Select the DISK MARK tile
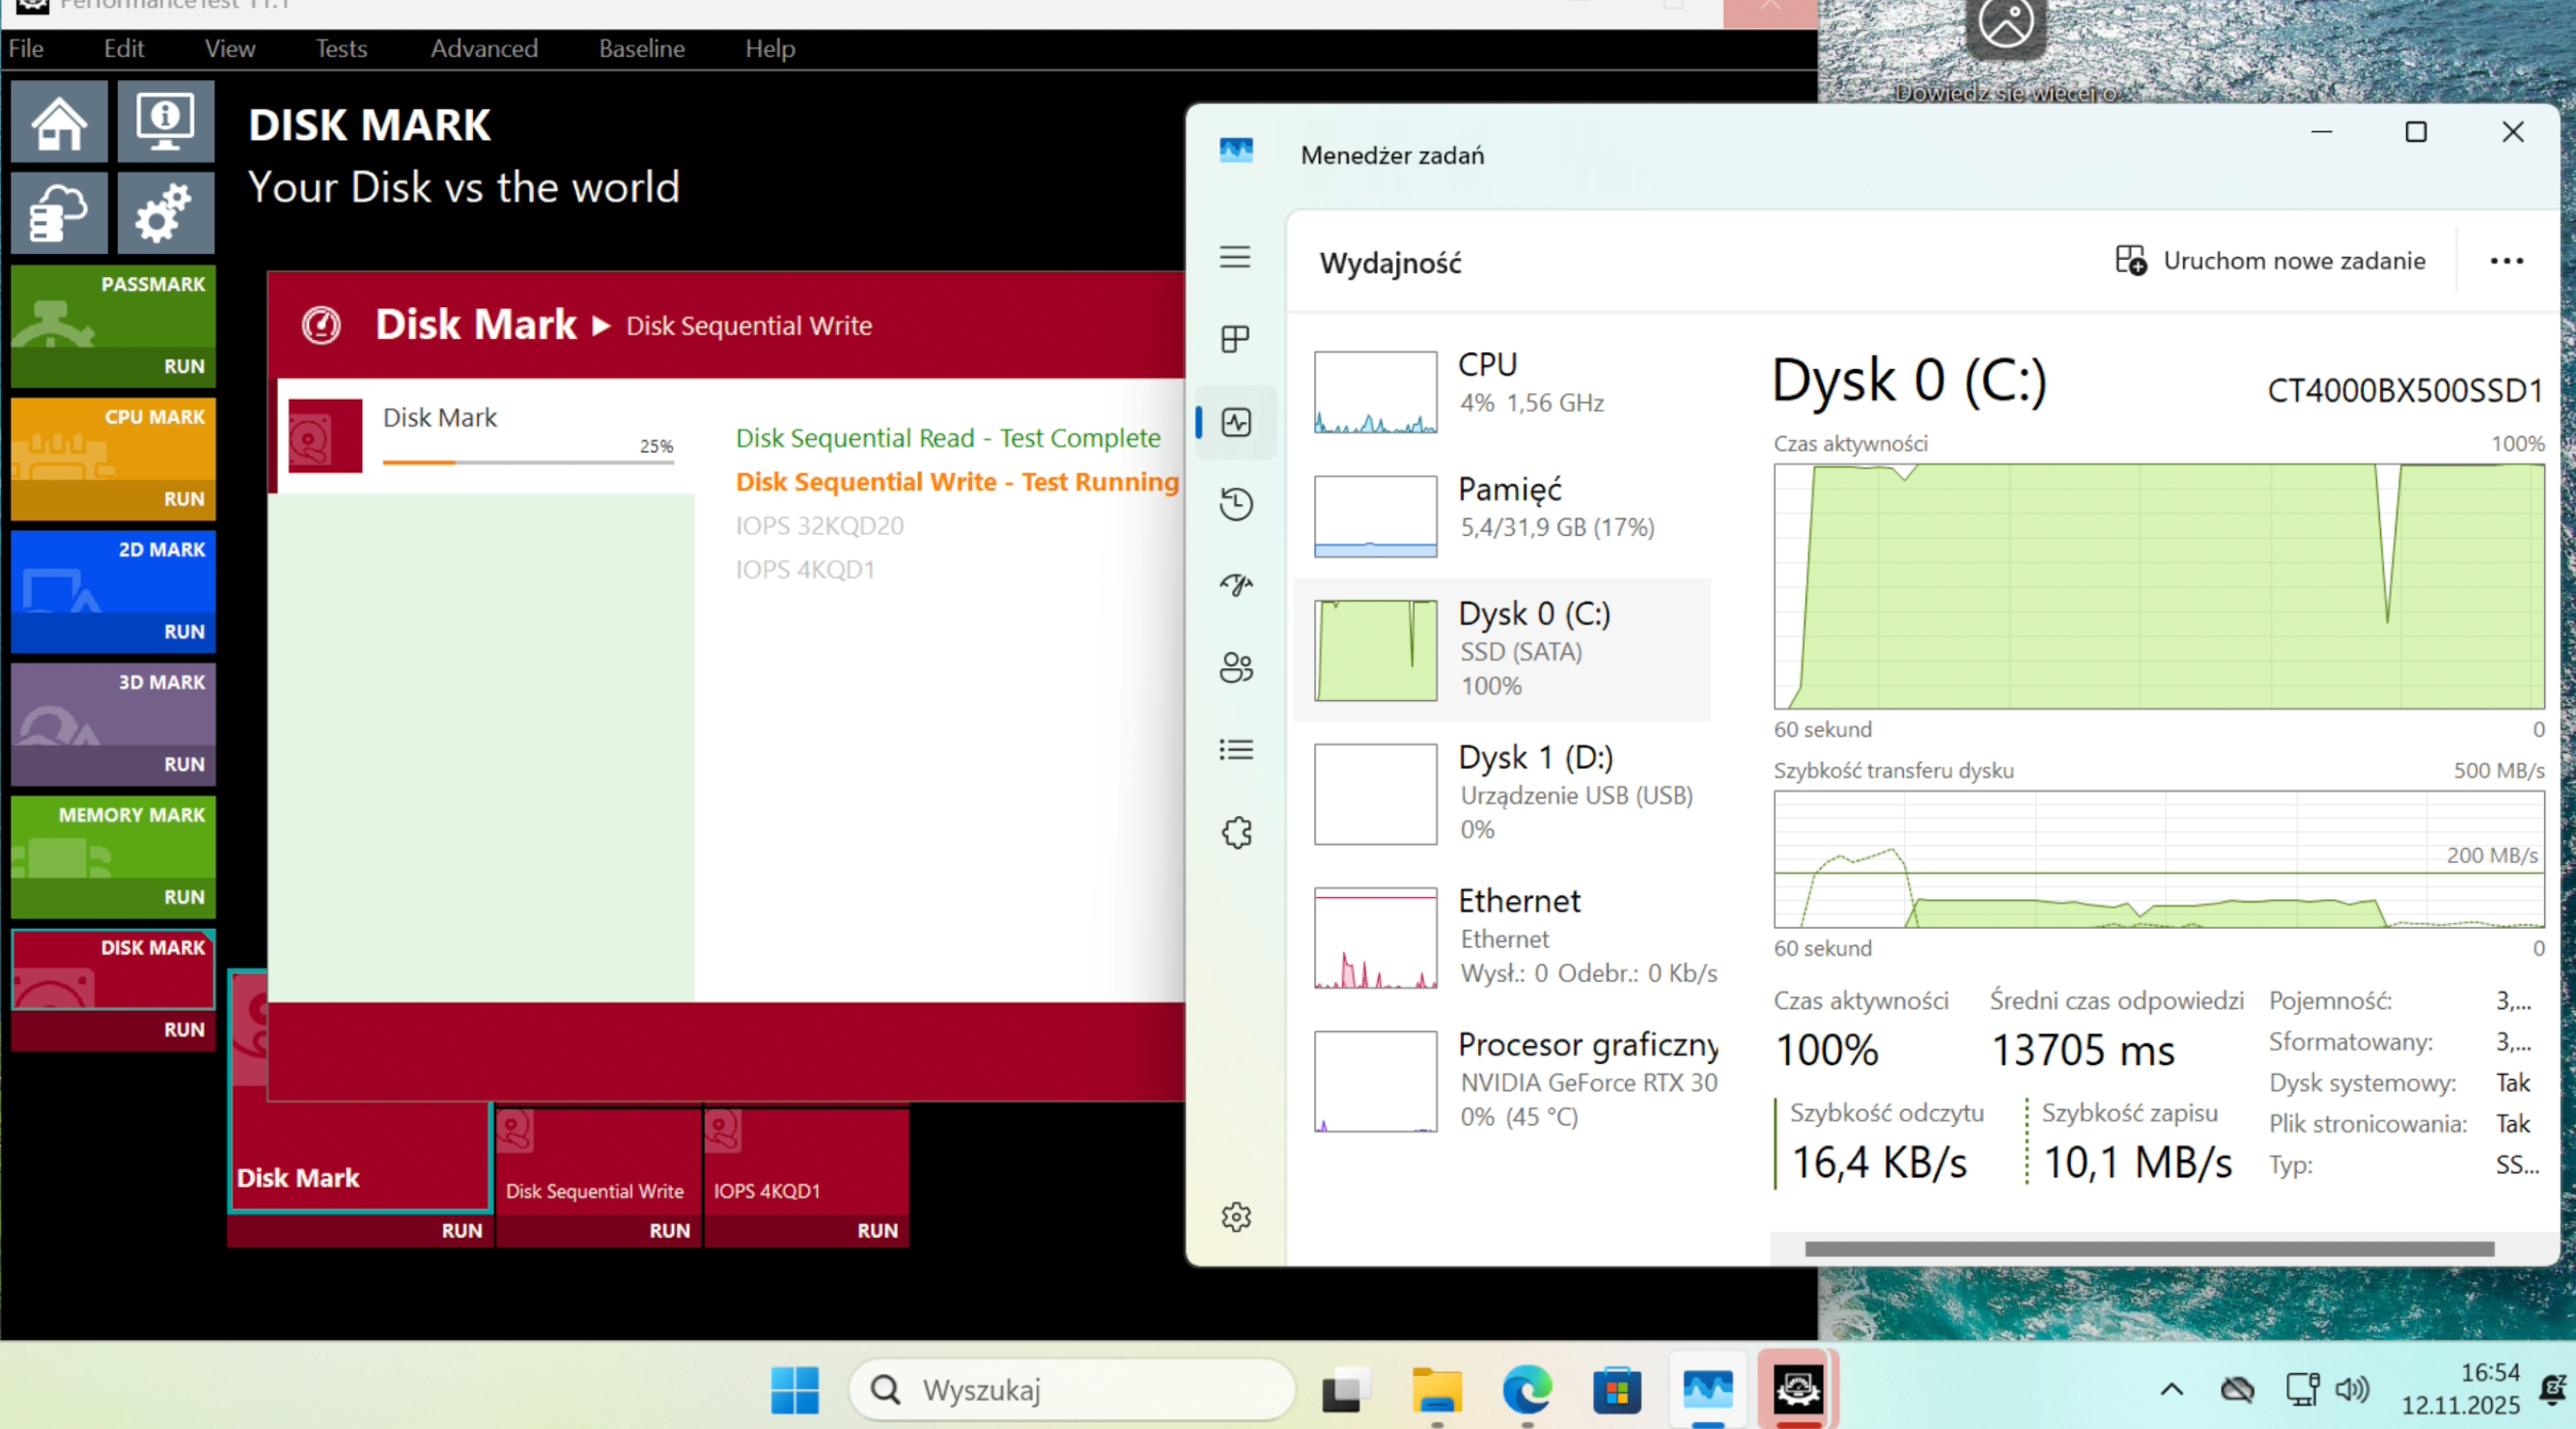 [x=113, y=969]
